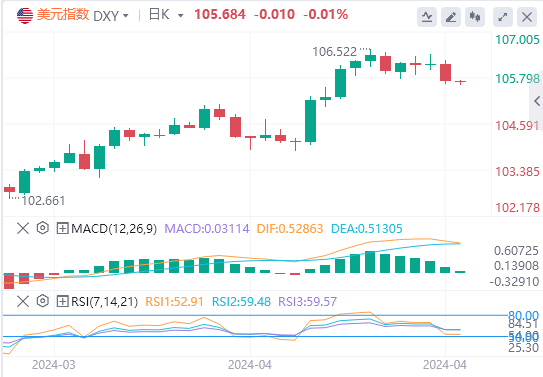Select the 106.522 high candlestick

(370, 58)
